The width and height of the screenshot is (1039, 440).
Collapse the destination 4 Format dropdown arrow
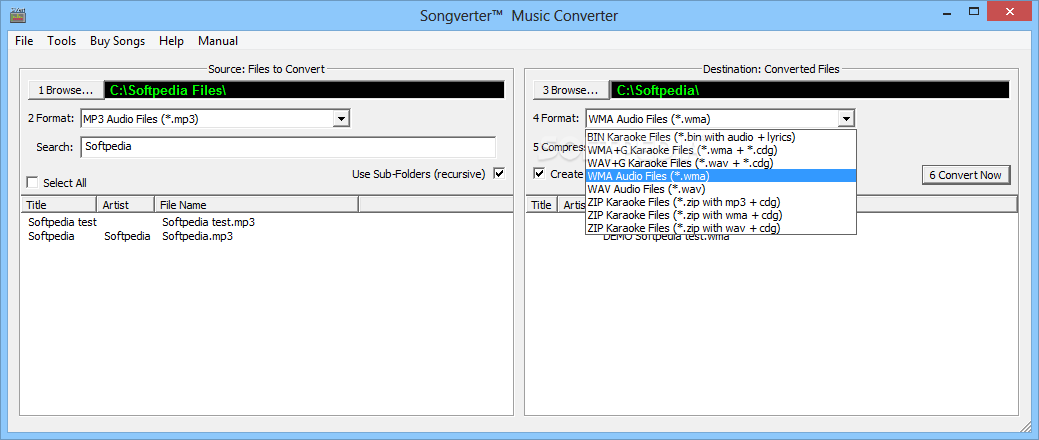tap(846, 119)
